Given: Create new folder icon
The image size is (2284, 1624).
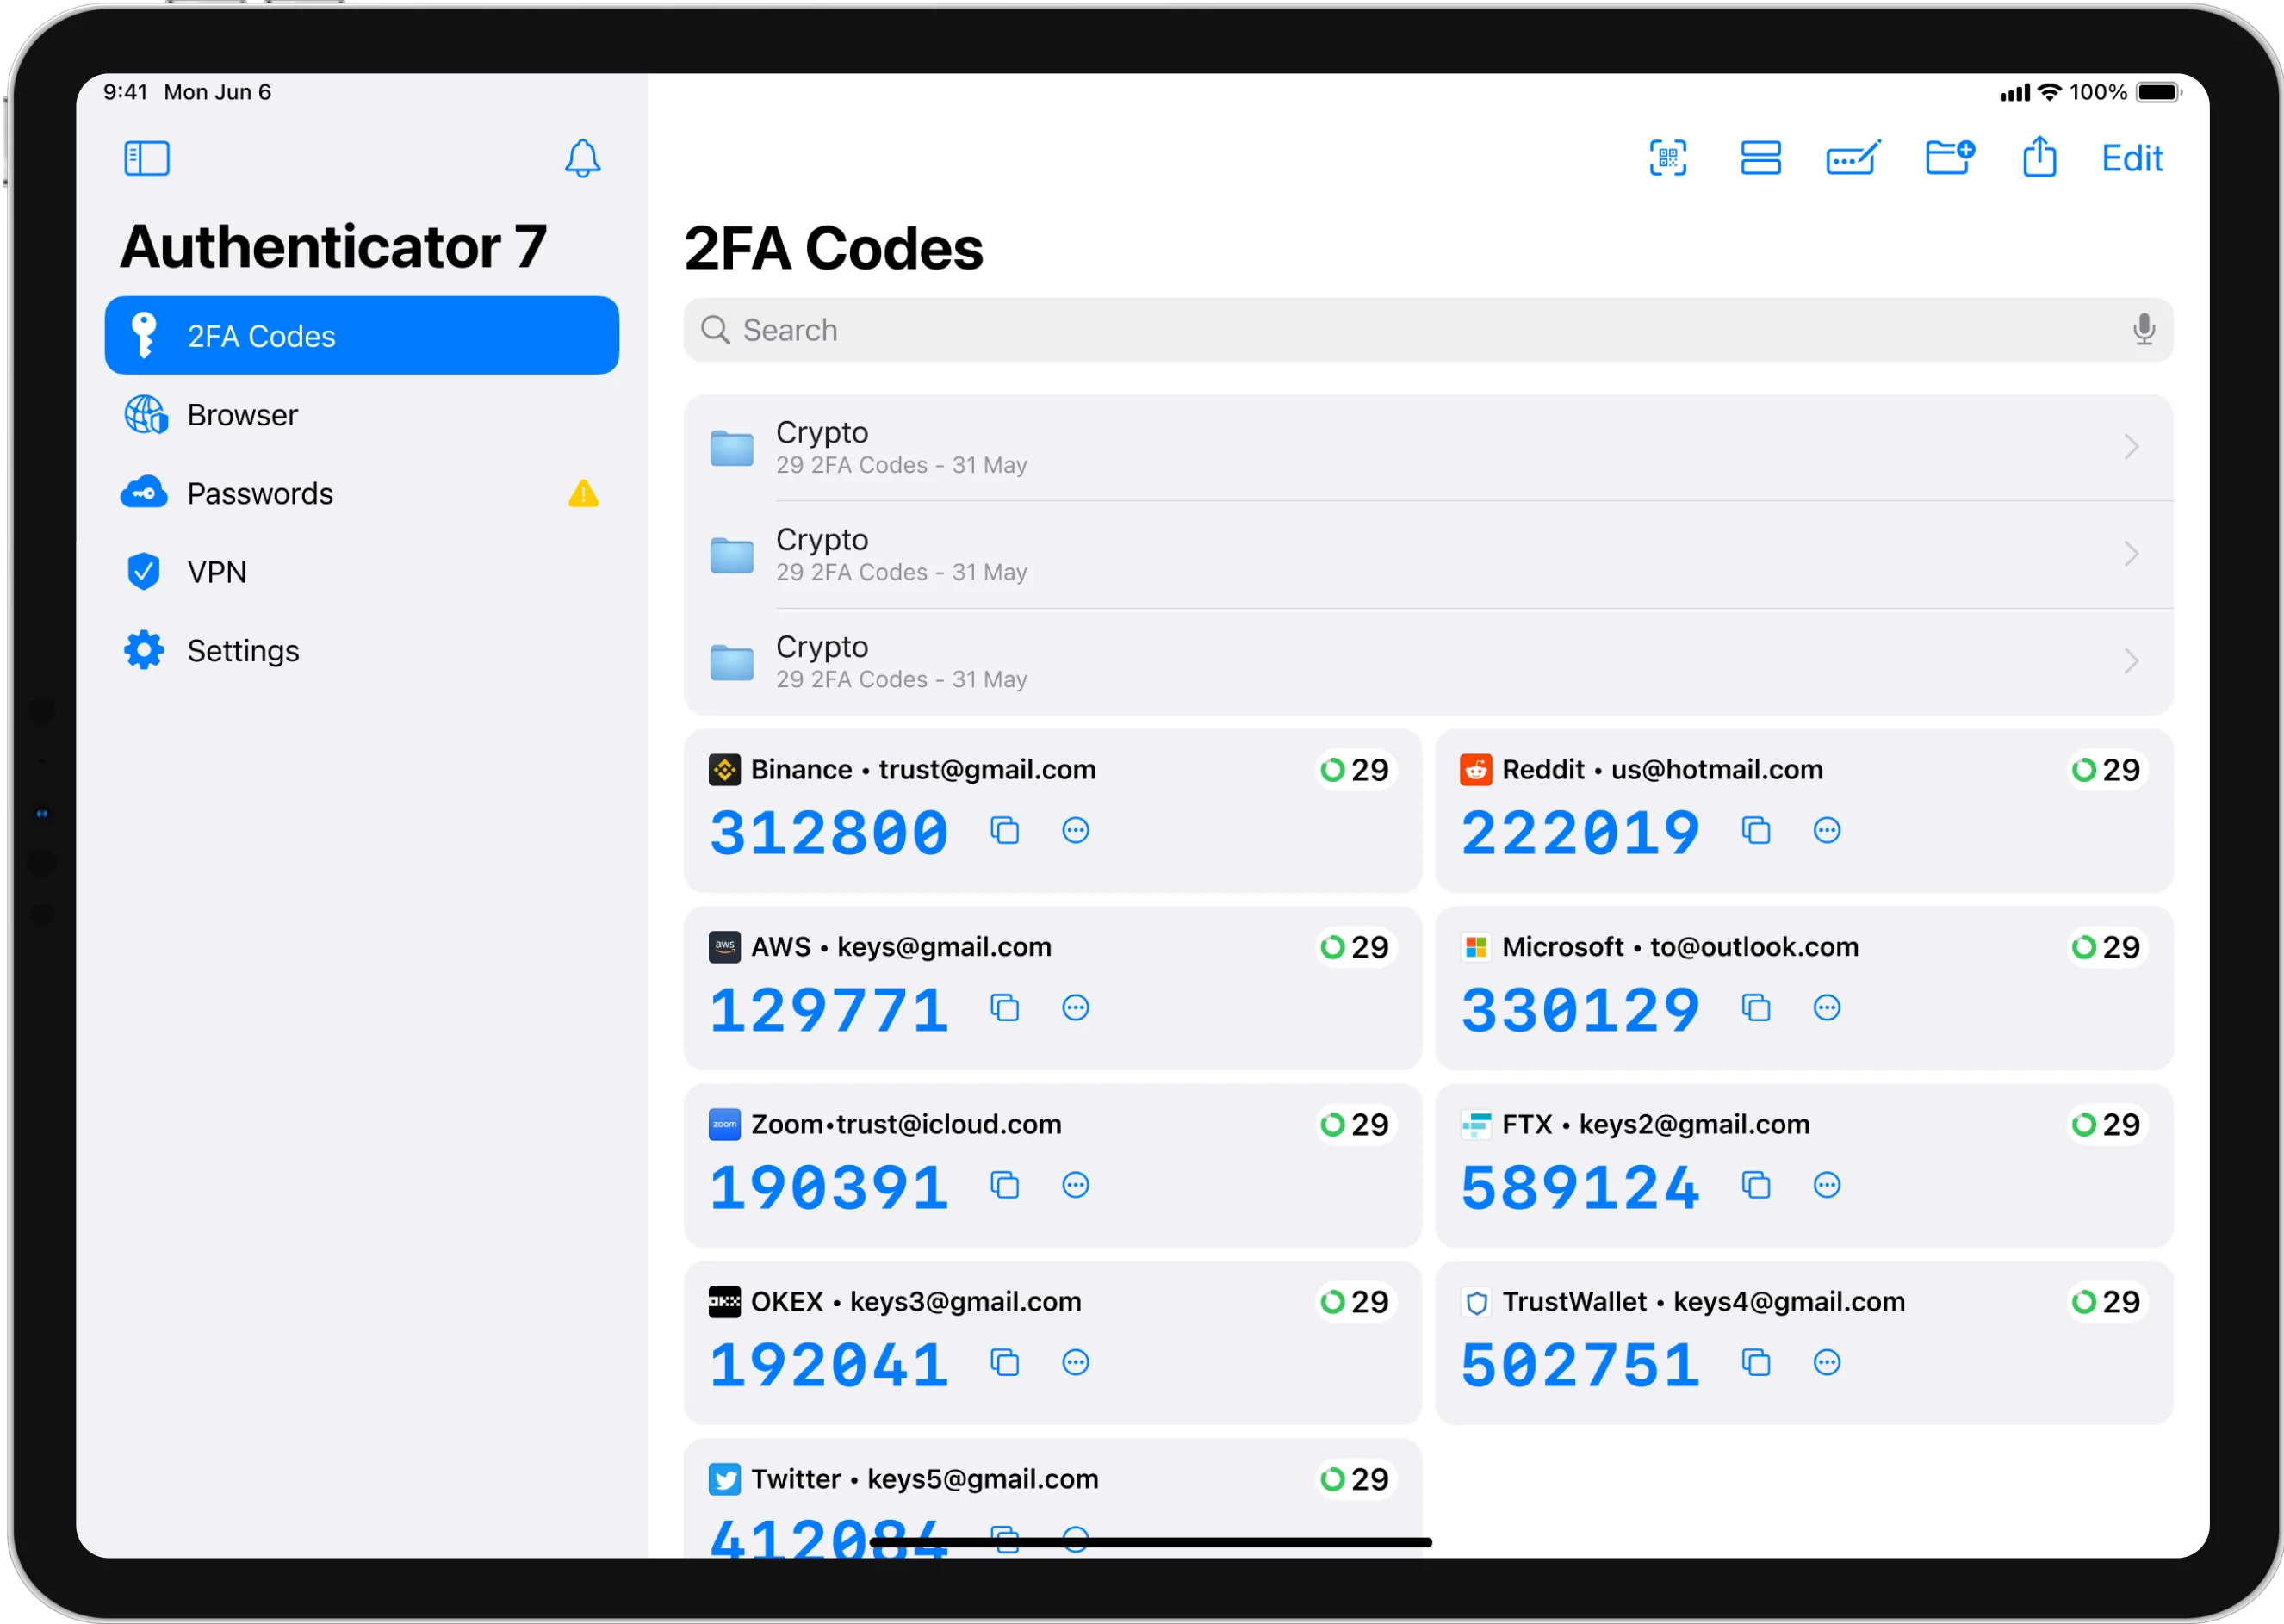Looking at the screenshot, I should pyautogui.click(x=1949, y=157).
